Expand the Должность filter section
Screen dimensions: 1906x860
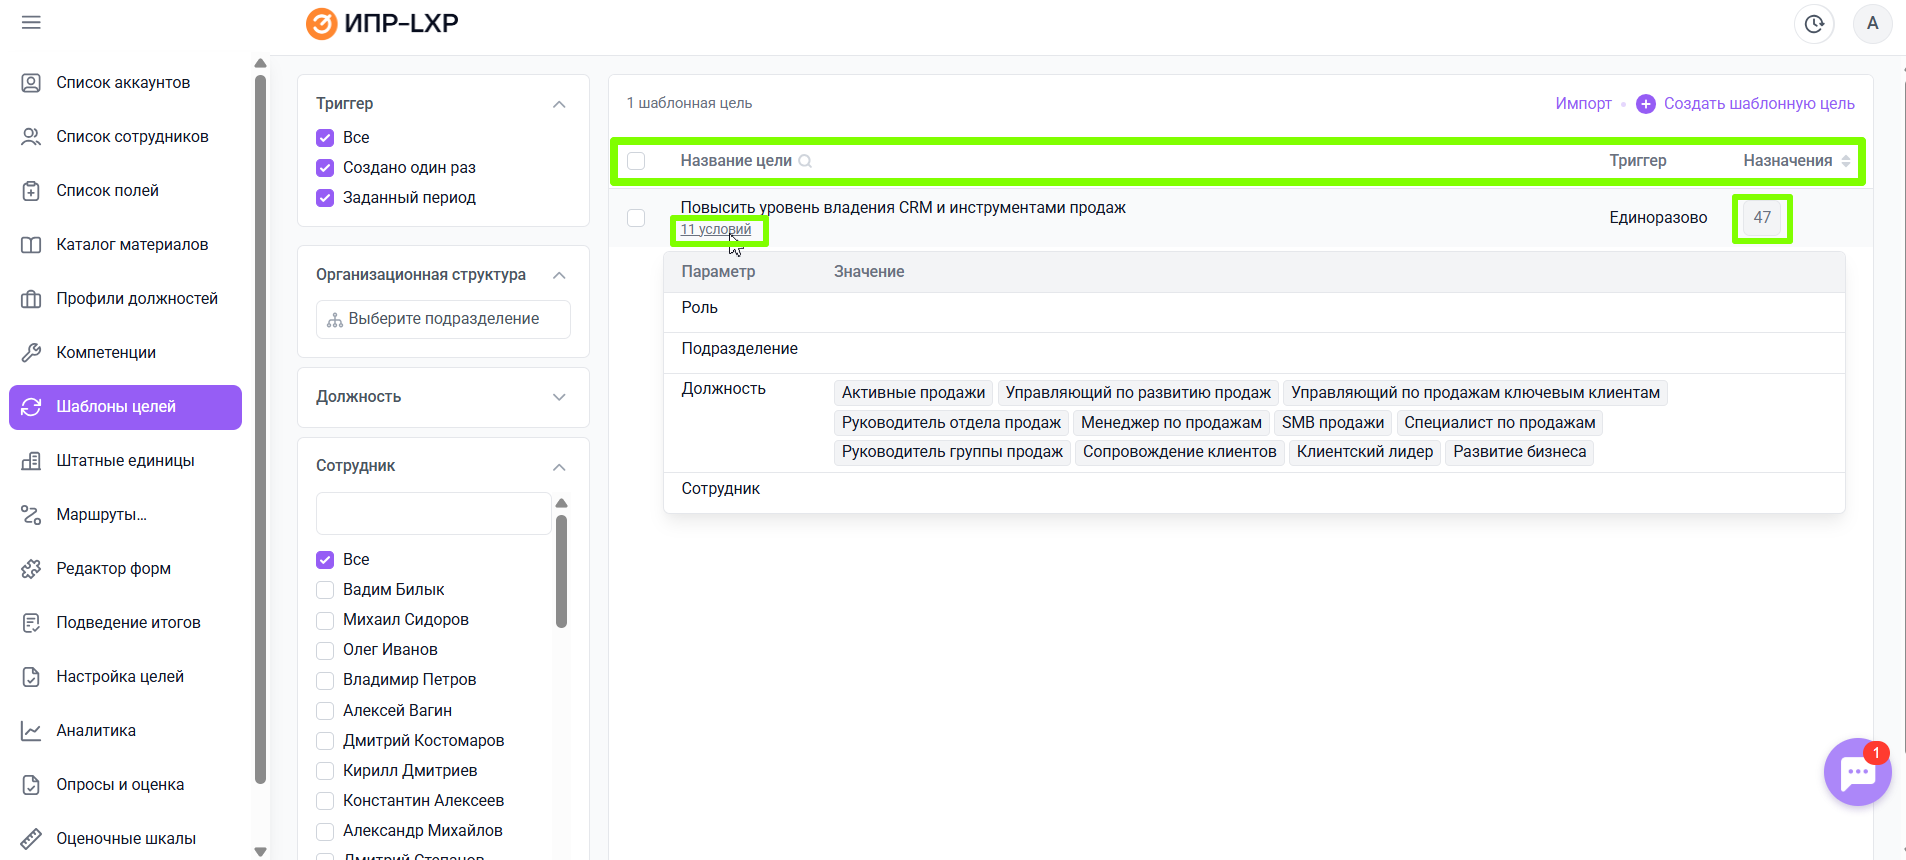click(x=559, y=397)
